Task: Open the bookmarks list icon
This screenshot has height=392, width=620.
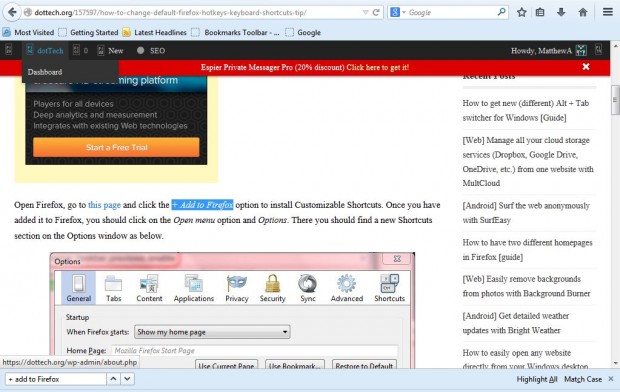Action: pyautogui.click(x=540, y=12)
